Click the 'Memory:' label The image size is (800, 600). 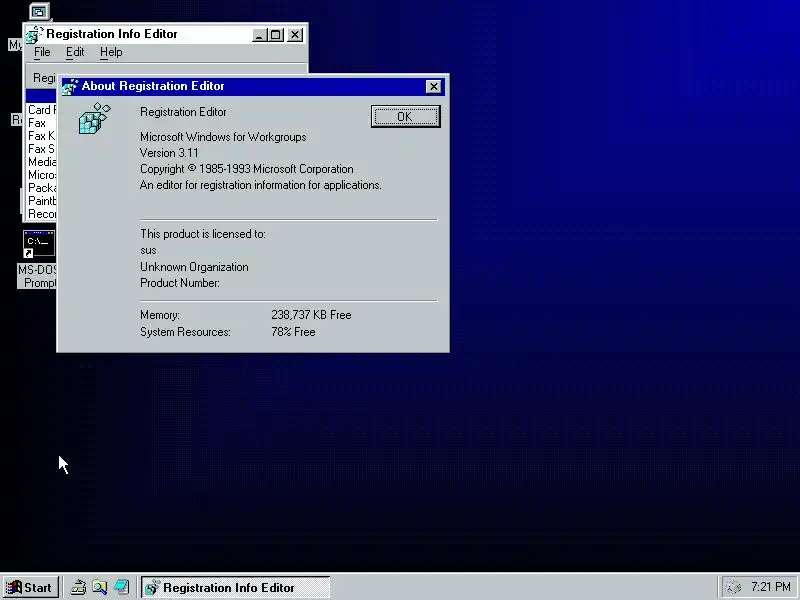pyautogui.click(x=160, y=315)
